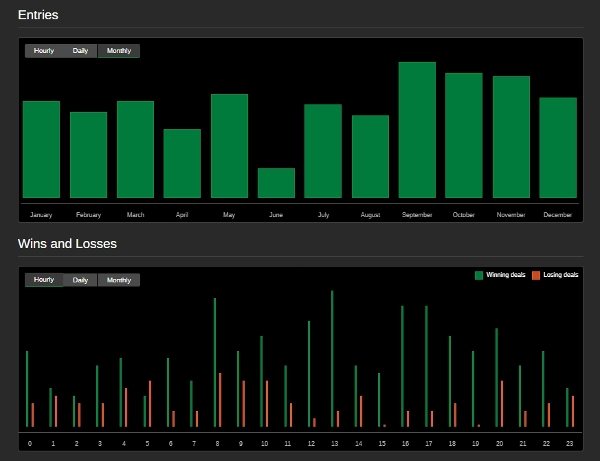
Task: Click the 'November' axis label
Action: tap(511, 215)
